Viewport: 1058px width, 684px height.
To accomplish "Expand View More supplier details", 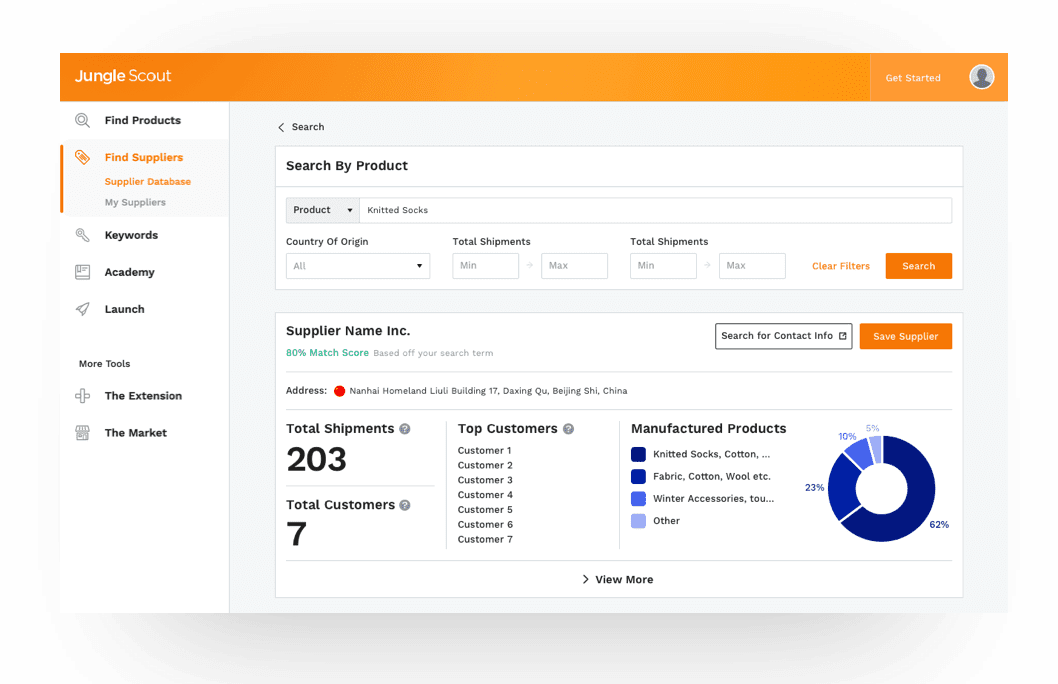I will [x=617, y=579].
